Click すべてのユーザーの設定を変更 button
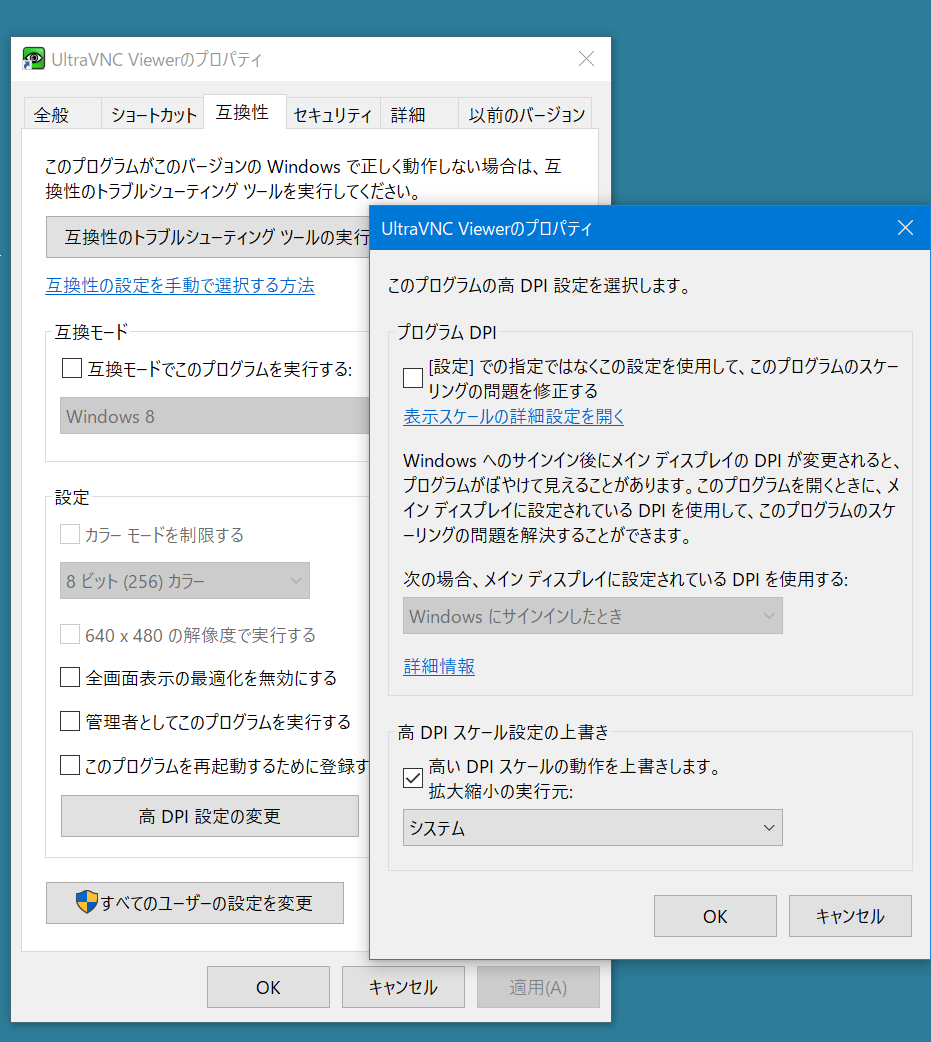The image size is (931, 1042). (x=195, y=903)
